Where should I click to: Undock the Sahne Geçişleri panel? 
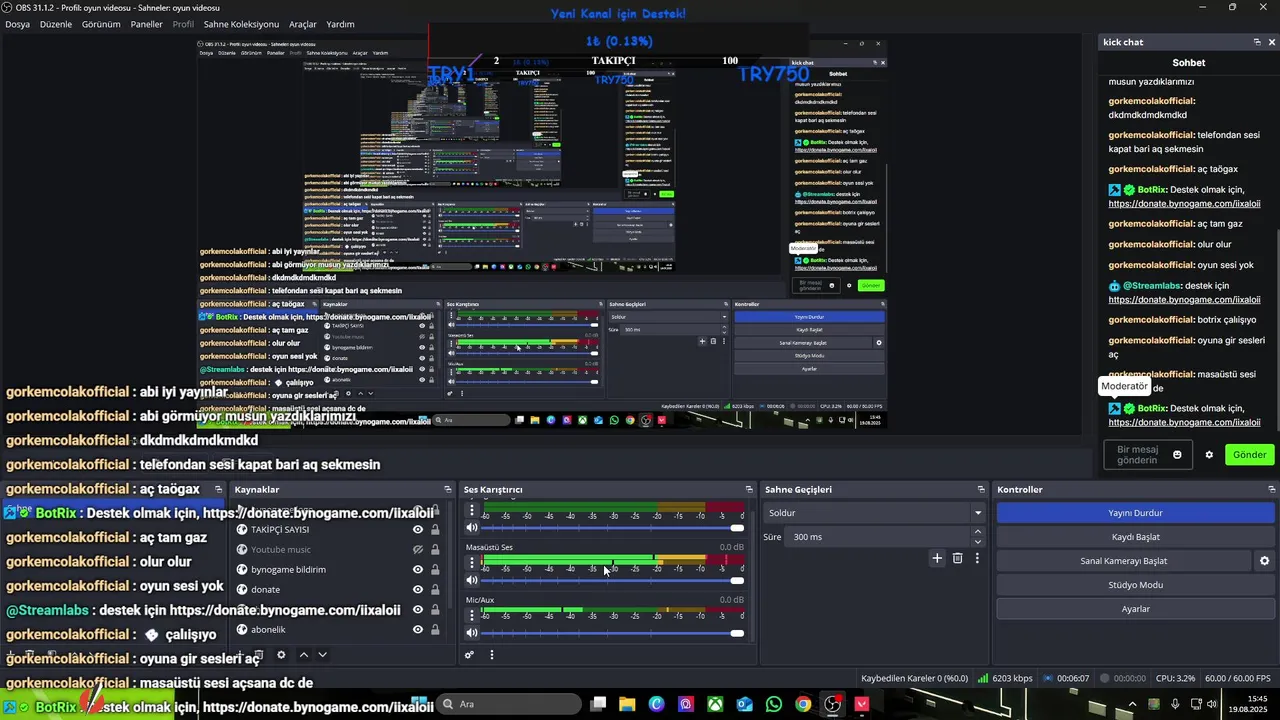pos(981,489)
